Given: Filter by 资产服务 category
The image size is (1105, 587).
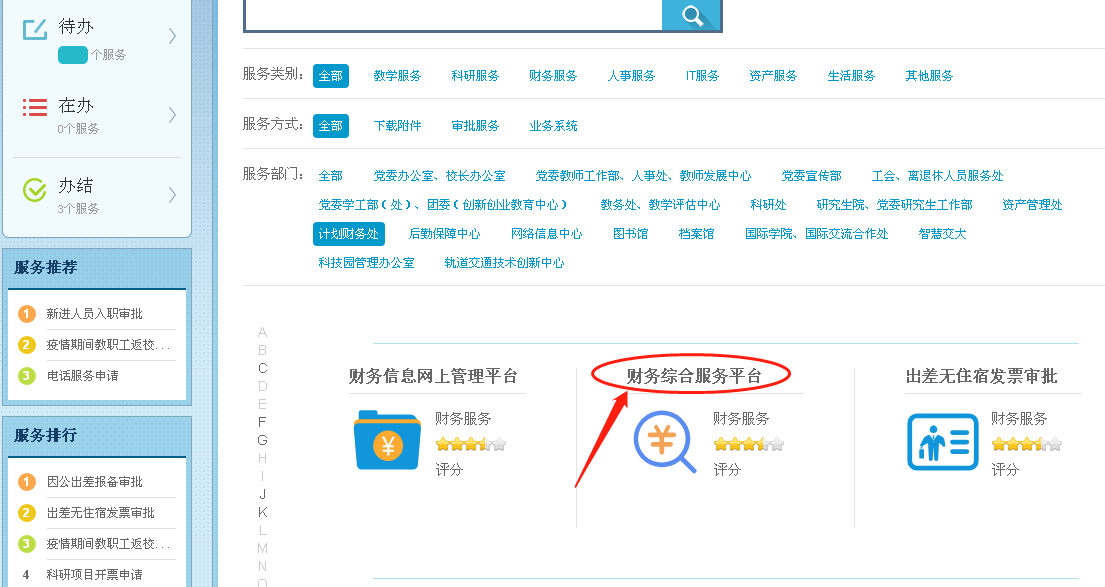Looking at the screenshot, I should (x=773, y=75).
